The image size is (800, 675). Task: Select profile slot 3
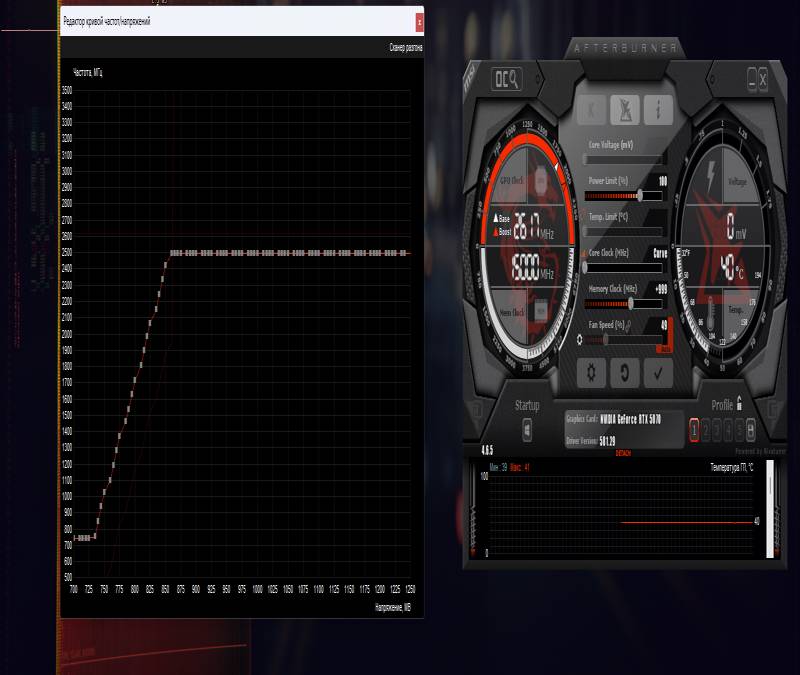(x=717, y=430)
